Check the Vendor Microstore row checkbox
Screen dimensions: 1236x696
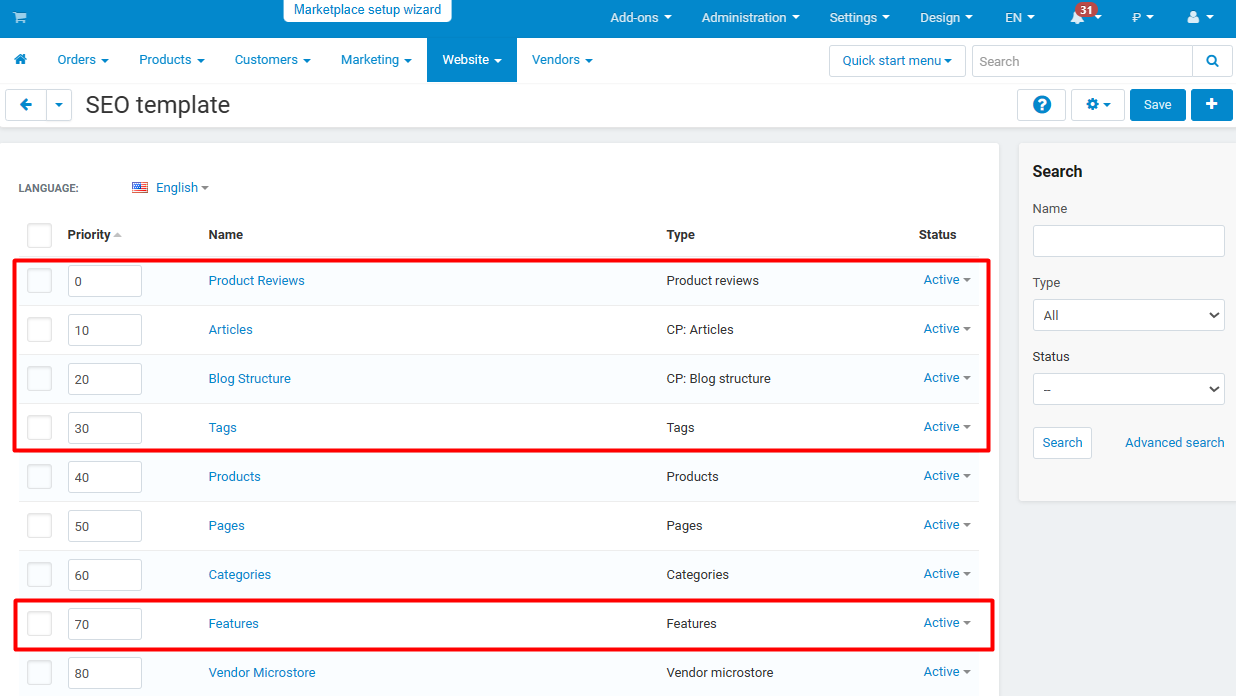(x=40, y=673)
